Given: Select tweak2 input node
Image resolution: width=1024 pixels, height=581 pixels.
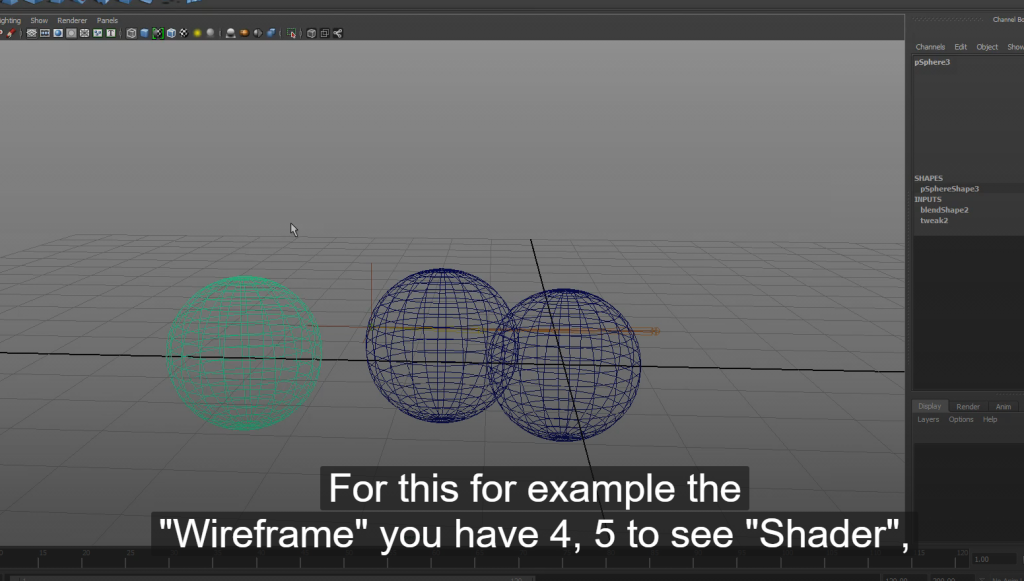Looking at the screenshot, I should [x=934, y=221].
